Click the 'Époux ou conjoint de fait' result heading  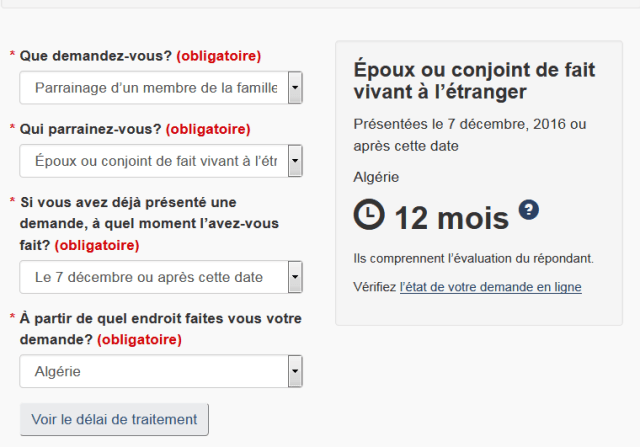(474, 80)
